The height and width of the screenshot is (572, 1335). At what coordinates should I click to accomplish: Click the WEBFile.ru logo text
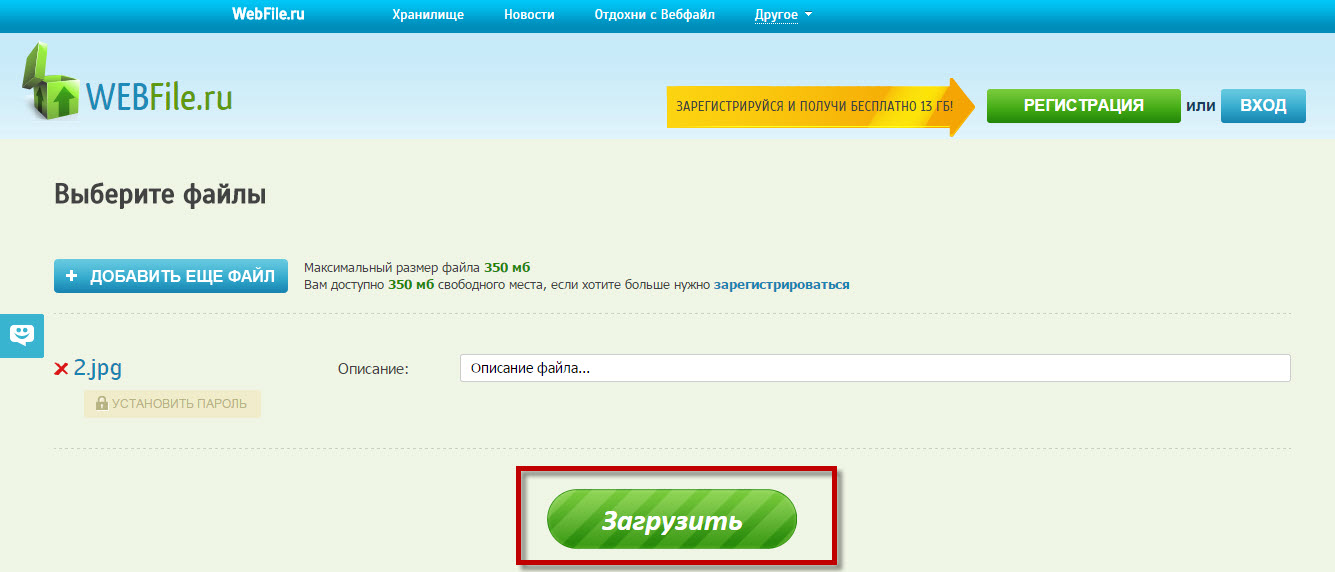(x=159, y=95)
